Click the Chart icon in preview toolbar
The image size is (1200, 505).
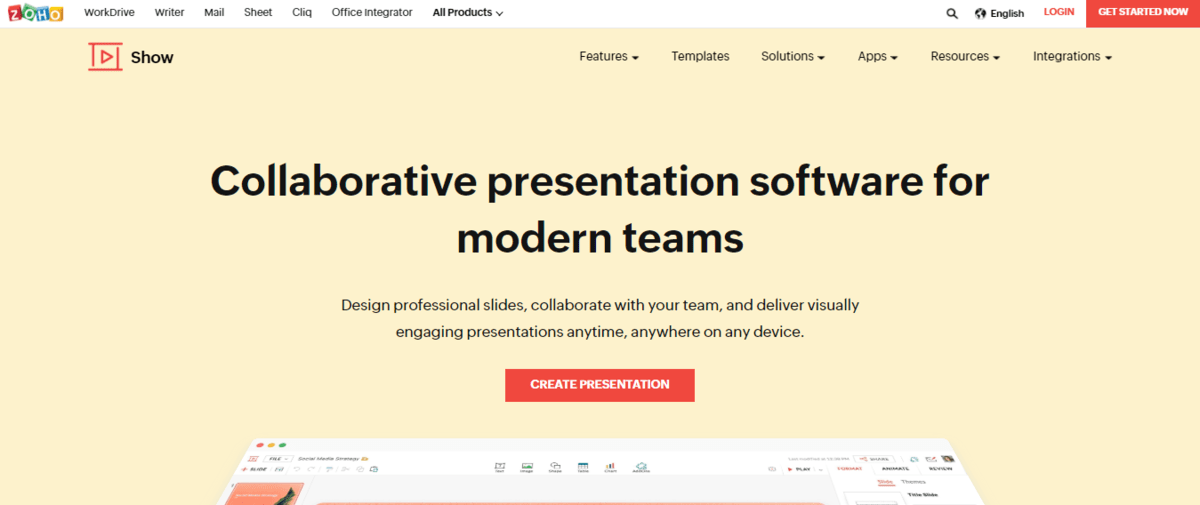(x=610, y=467)
